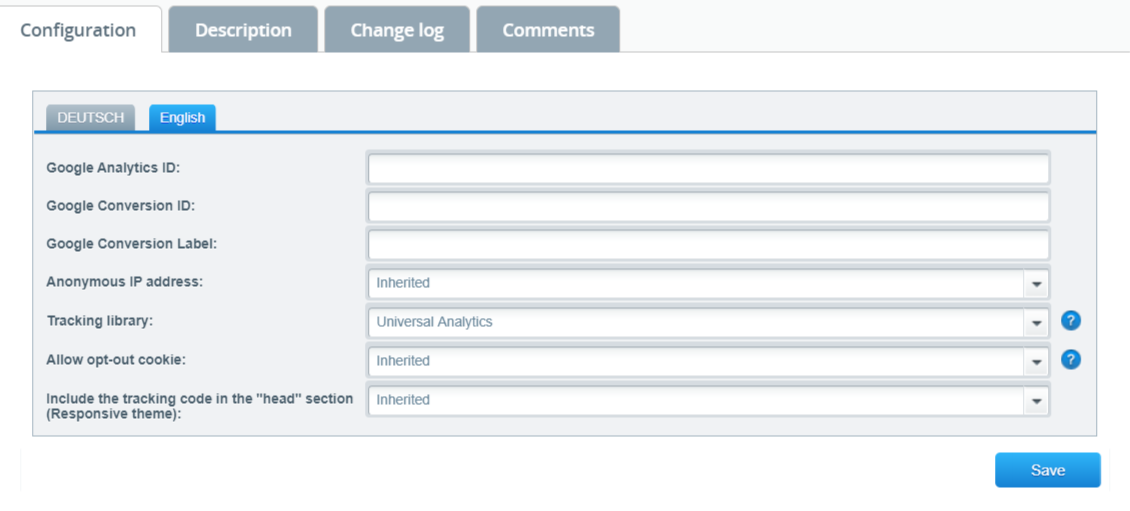Click the Anonymous IP address dropdown arrow
This screenshot has width=1130, height=511.
(x=1036, y=284)
